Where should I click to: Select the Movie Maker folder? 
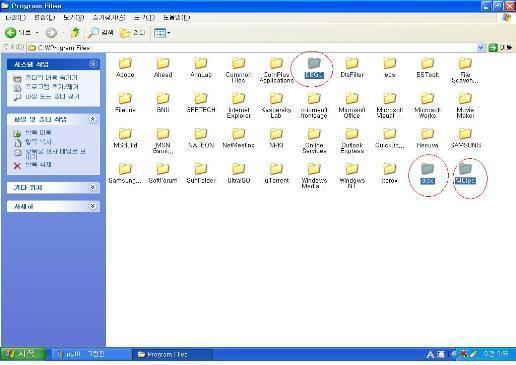tap(465, 105)
